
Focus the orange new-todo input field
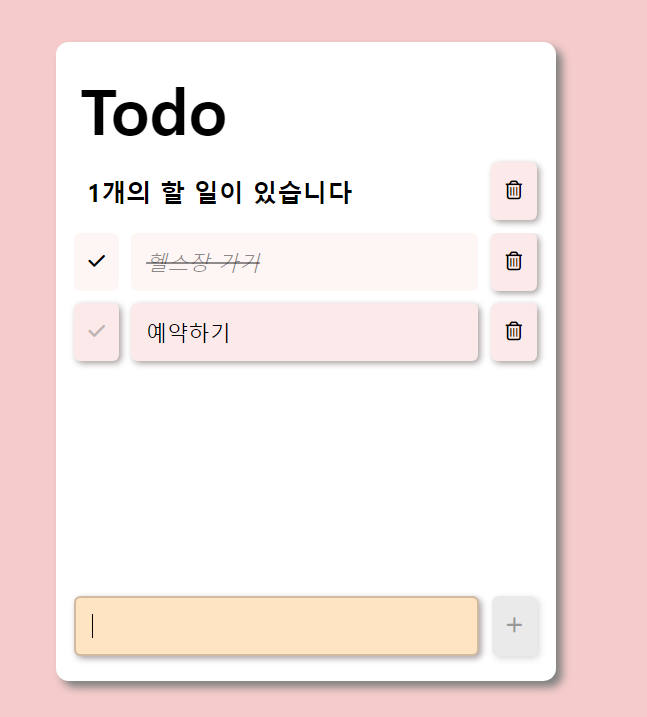click(x=276, y=626)
